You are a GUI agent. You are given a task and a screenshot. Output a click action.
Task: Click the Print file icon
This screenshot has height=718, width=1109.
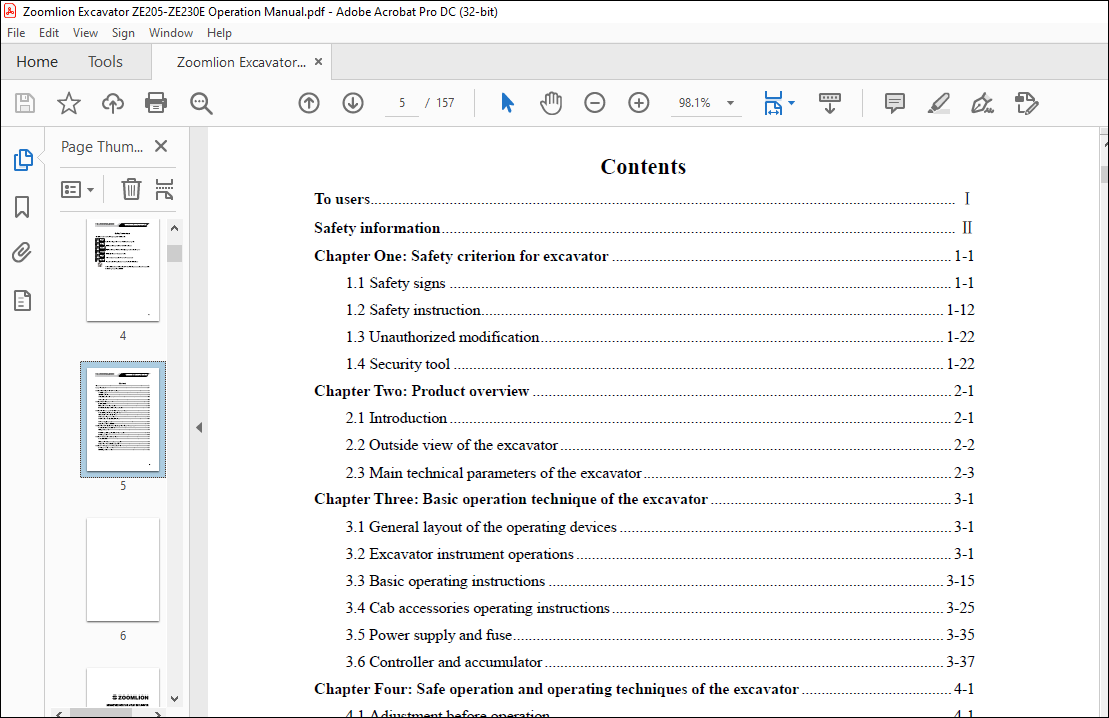pos(156,103)
